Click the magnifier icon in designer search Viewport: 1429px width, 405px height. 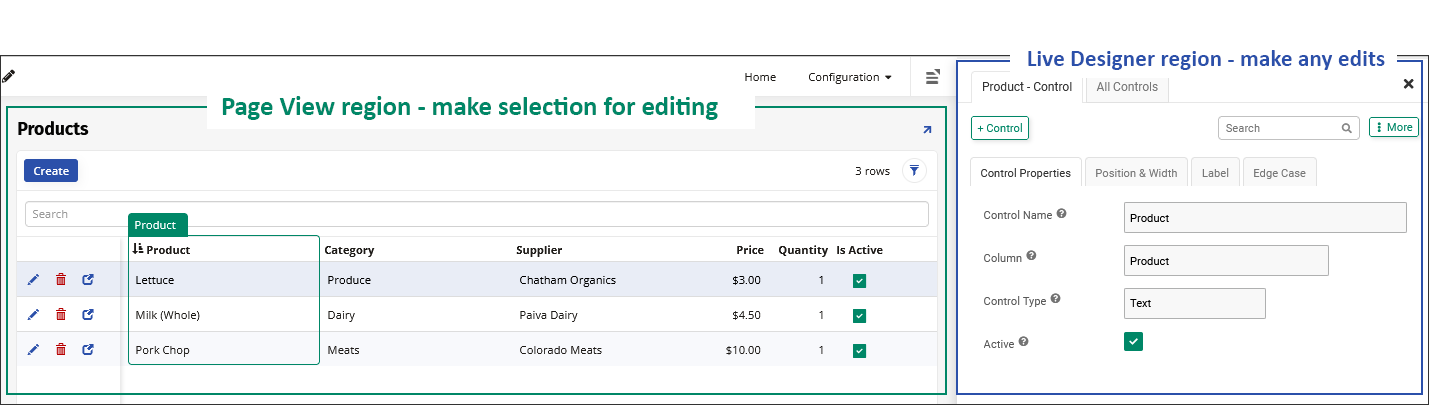pos(1347,128)
